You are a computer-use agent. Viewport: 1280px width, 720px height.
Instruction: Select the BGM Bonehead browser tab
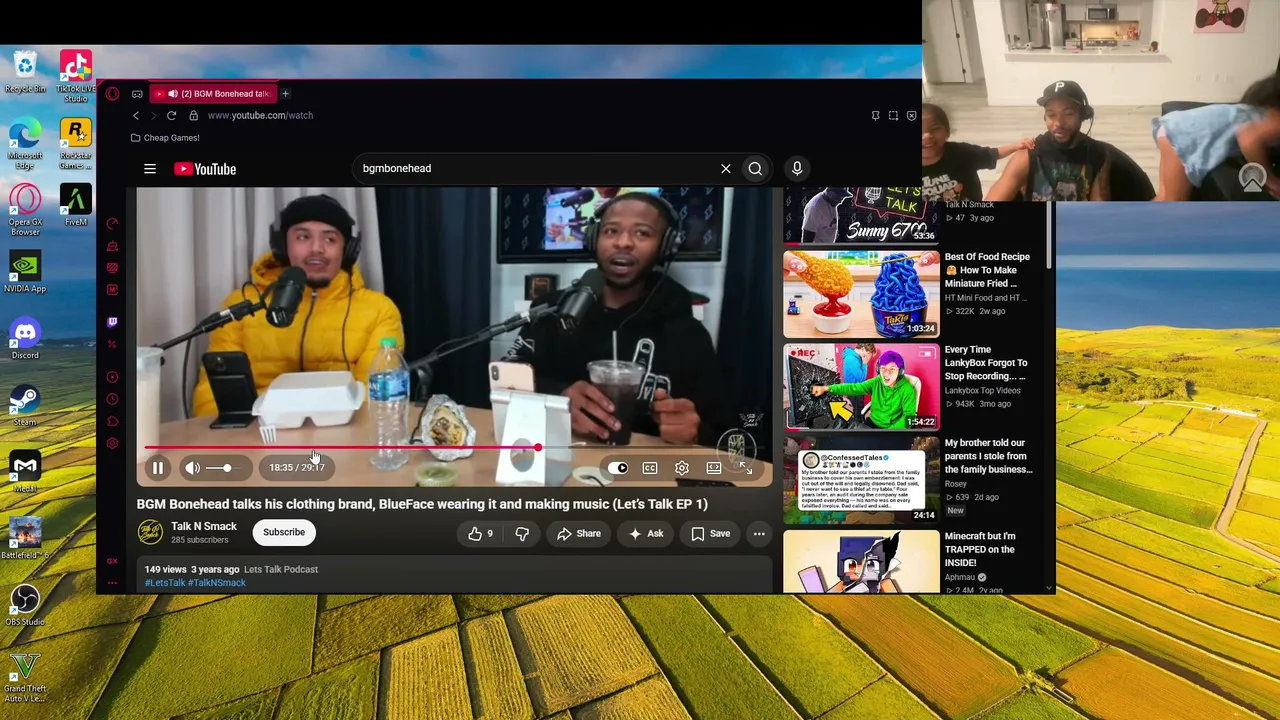[x=214, y=94]
